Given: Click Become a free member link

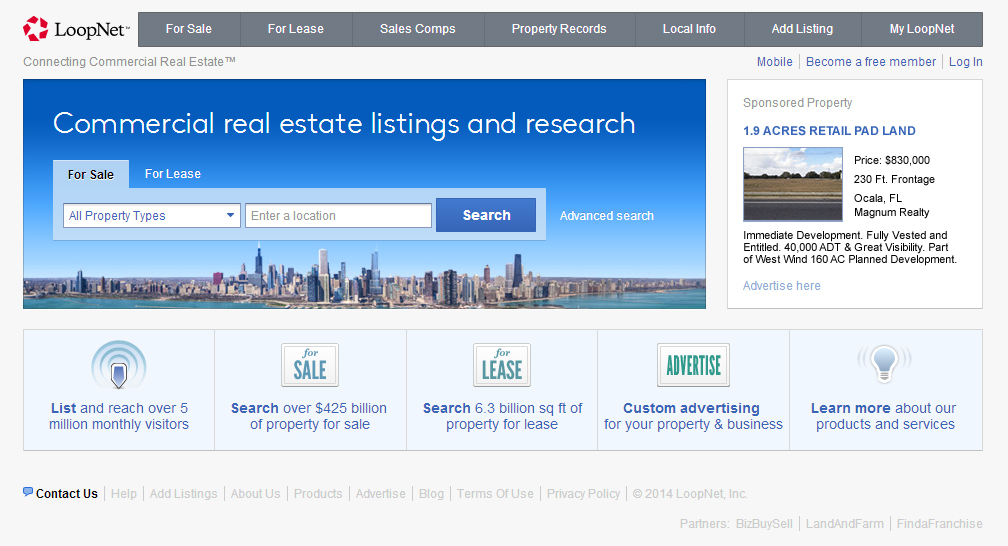Looking at the screenshot, I should click(x=871, y=62).
